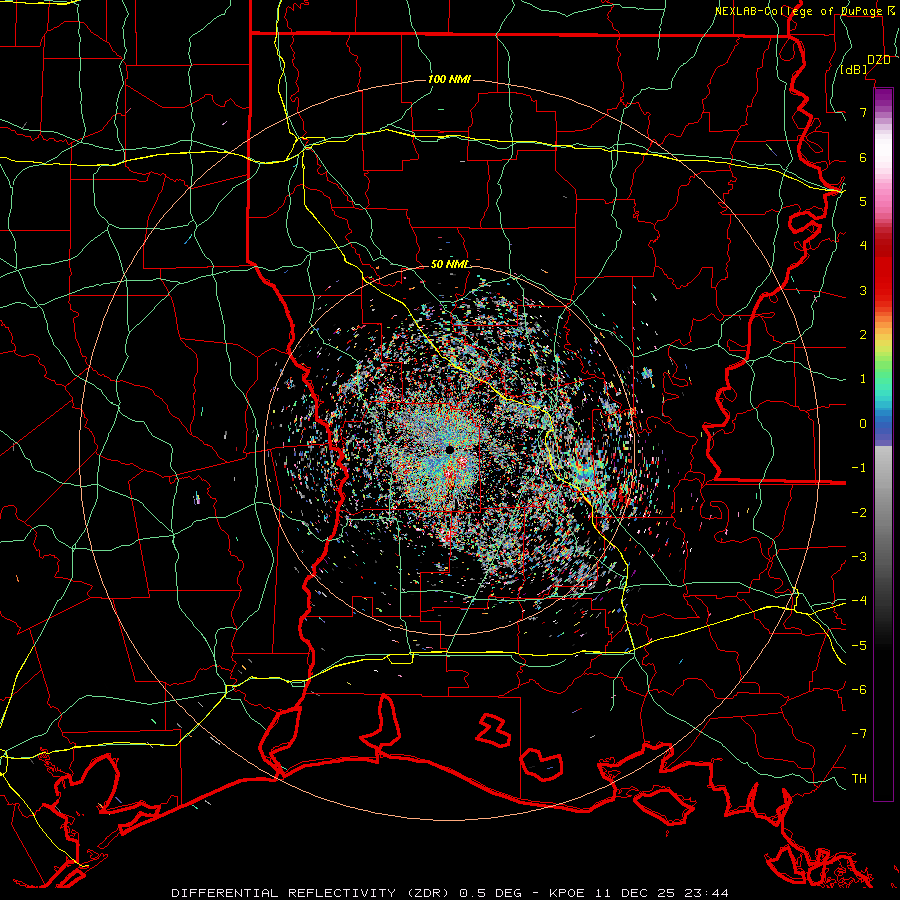Click the -5 dB value on color scale
The height and width of the screenshot is (900, 900).
point(859,646)
